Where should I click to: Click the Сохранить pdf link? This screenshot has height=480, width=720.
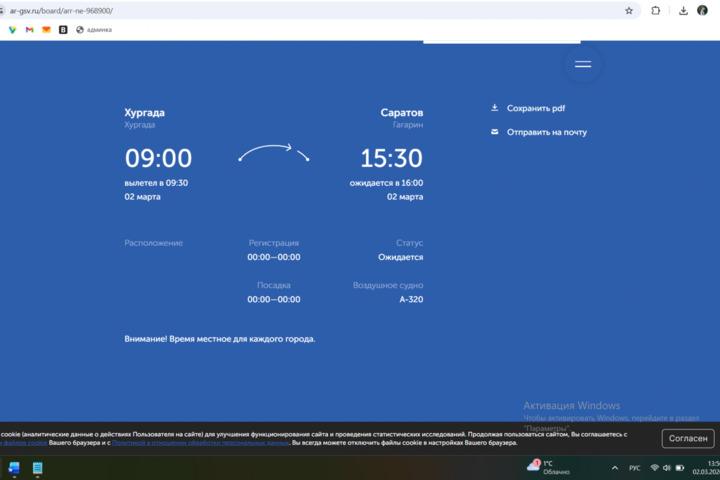point(535,108)
